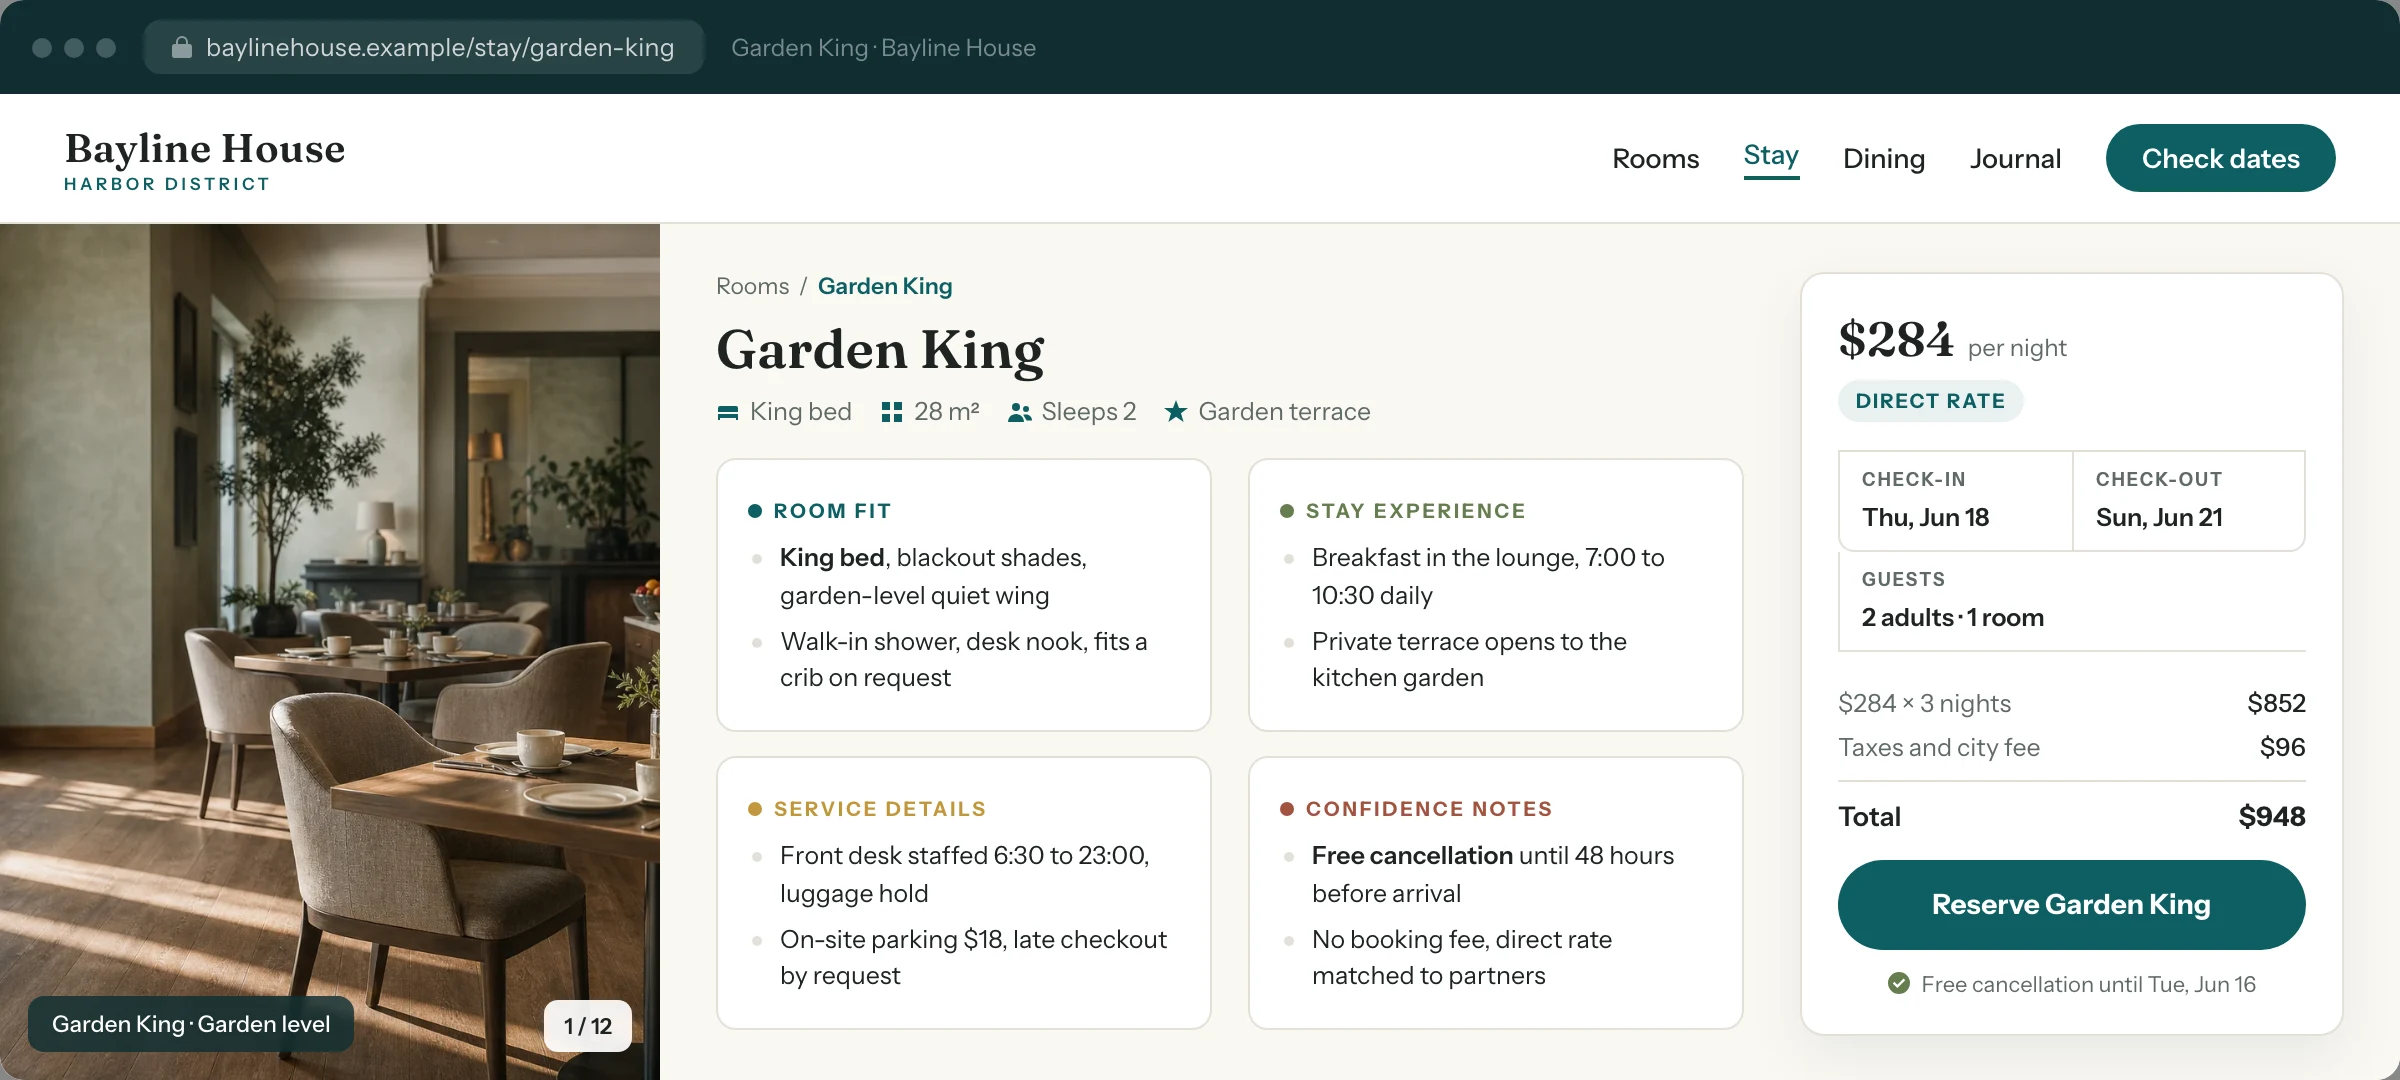Click the 'Free cancellation until 48 hours' bullet
This screenshot has height=1080, width=2400.
tap(1492, 874)
